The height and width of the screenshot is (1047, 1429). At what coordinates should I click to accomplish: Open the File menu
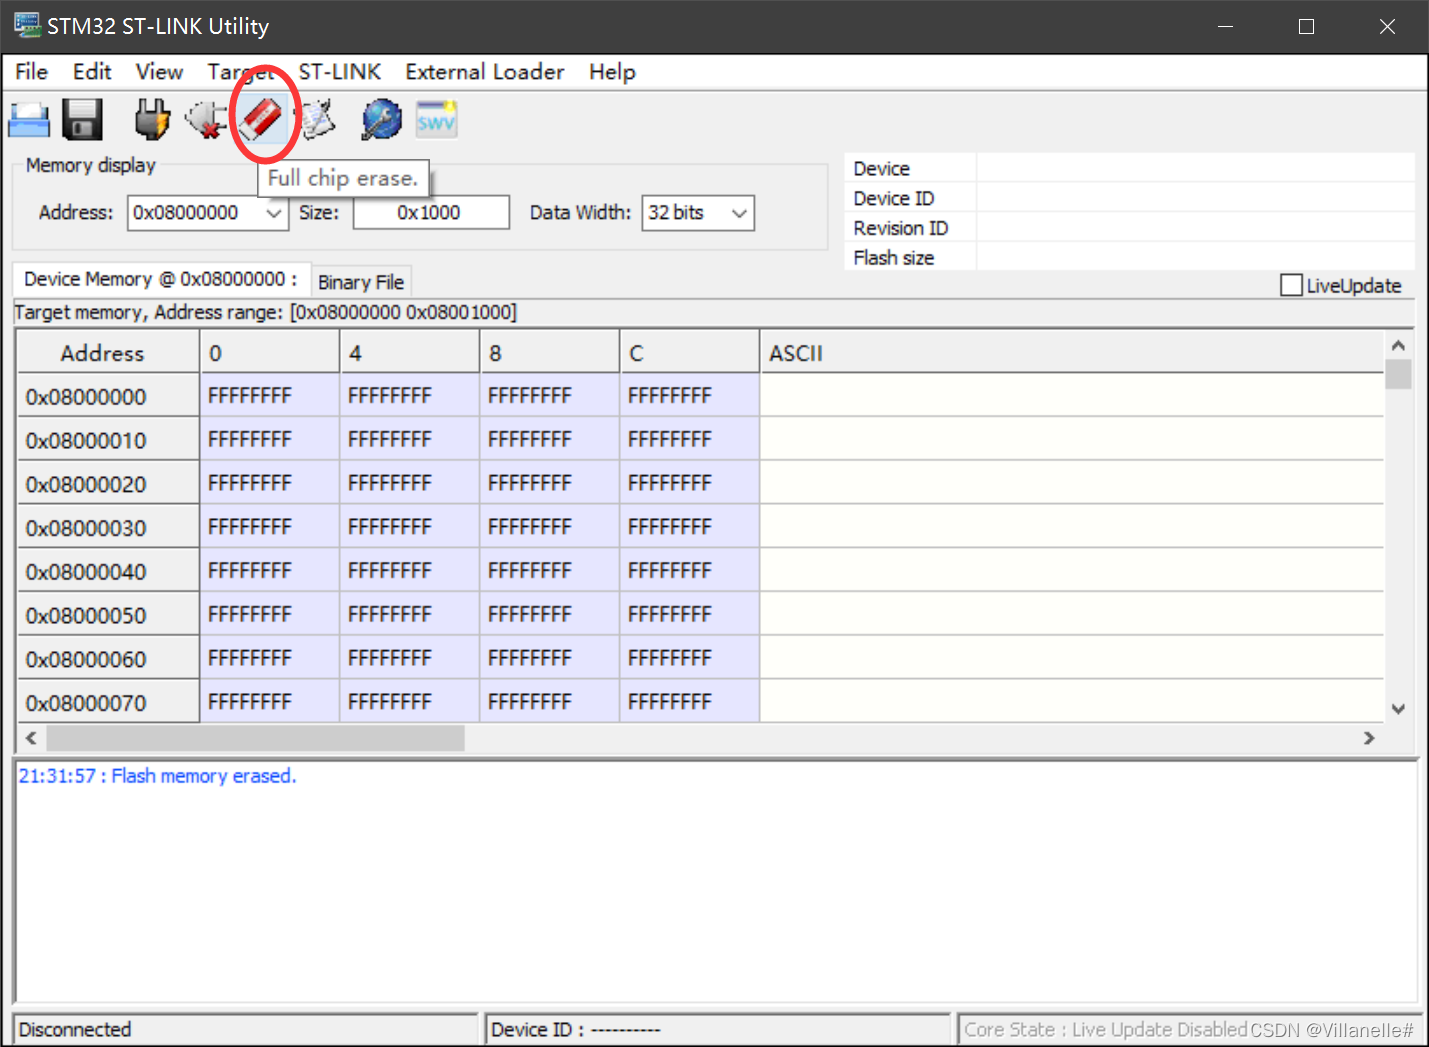[x=31, y=72]
